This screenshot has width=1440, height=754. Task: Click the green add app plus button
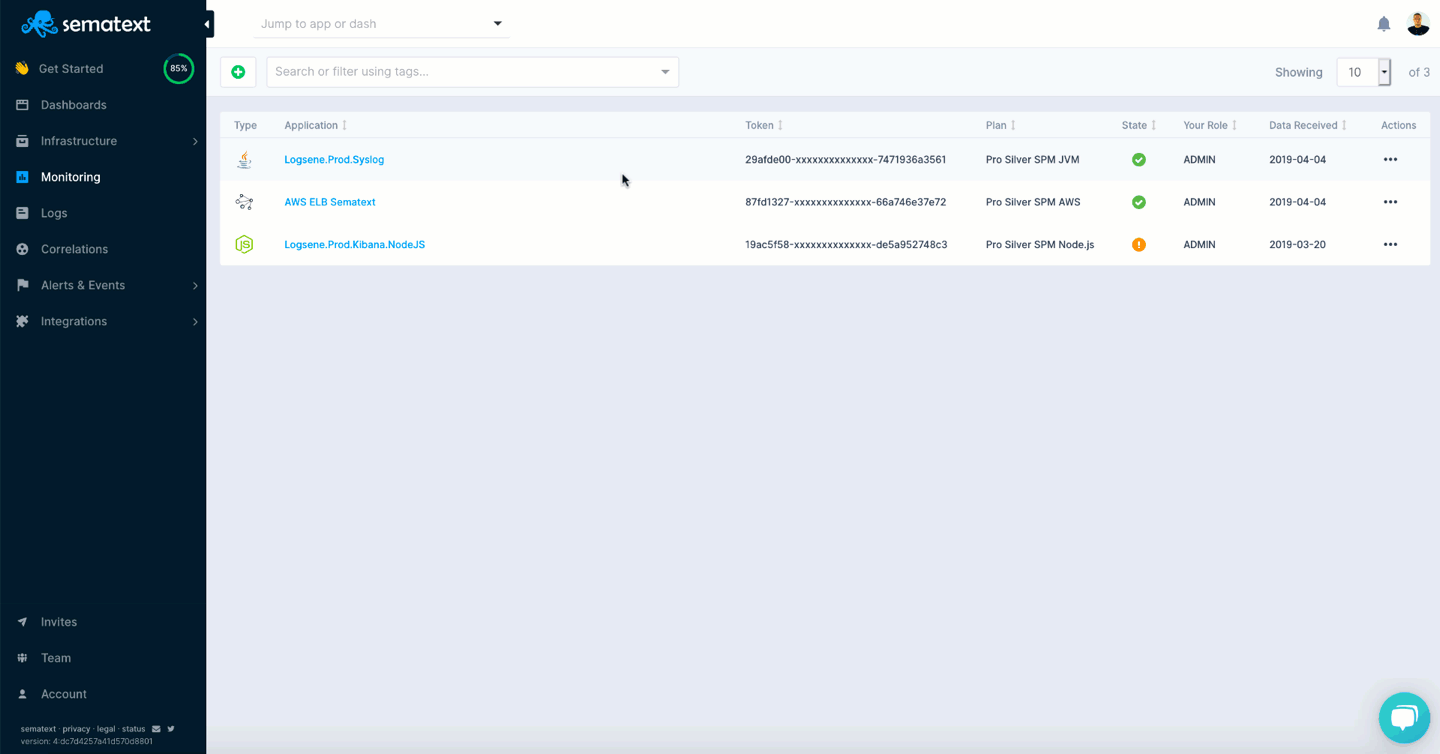coord(238,72)
